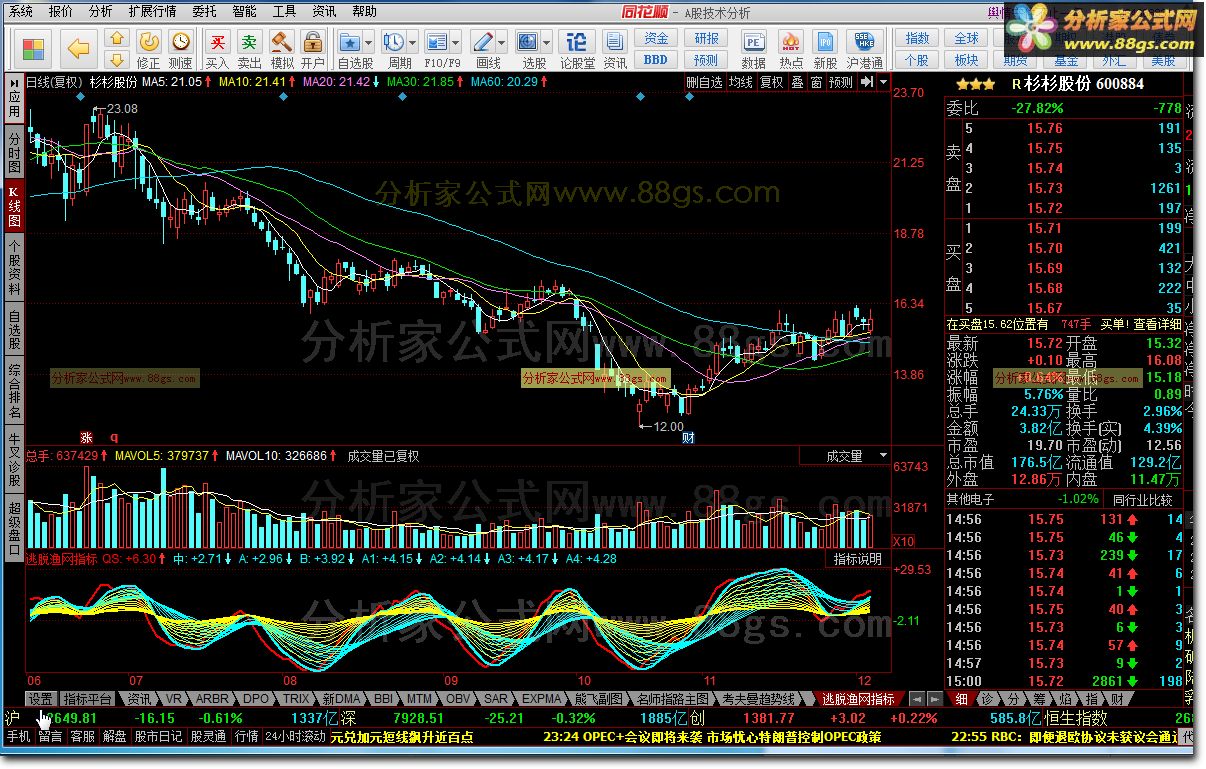Expand the 画线 drawing dropdown arrow

(x=502, y=43)
